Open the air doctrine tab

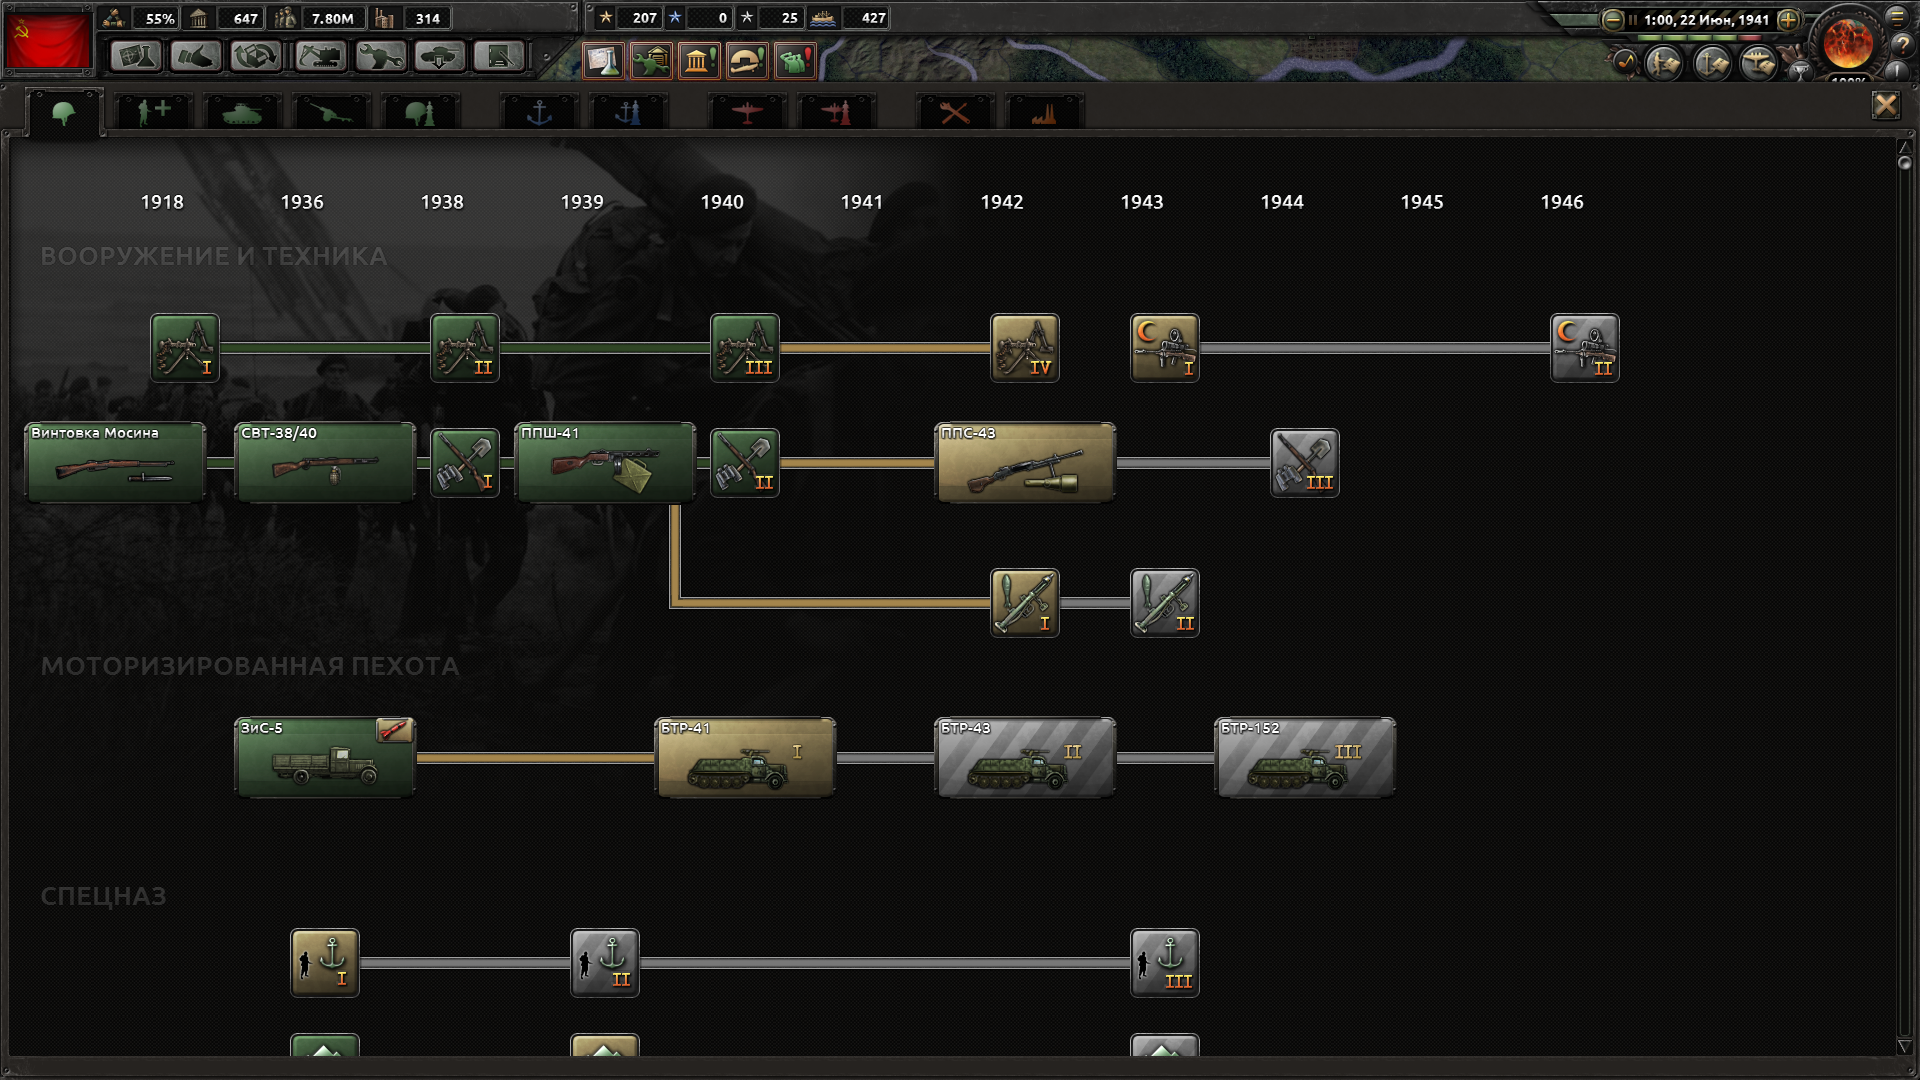tap(836, 112)
